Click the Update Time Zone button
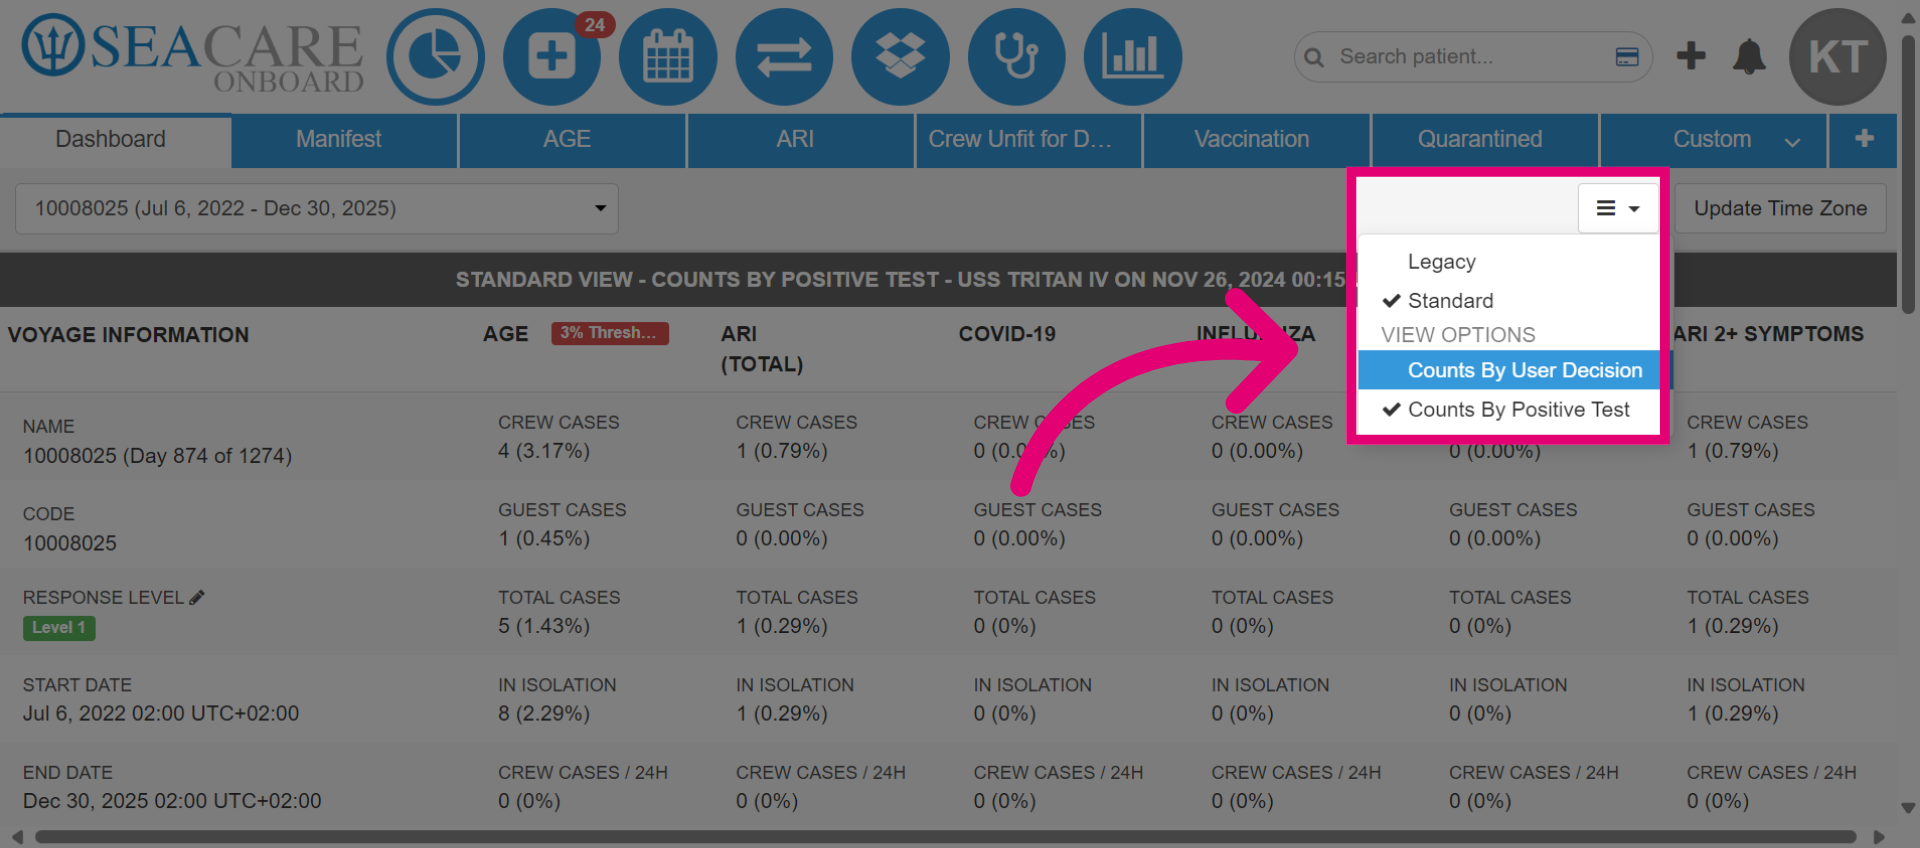The height and width of the screenshot is (848, 1920). pos(1780,208)
